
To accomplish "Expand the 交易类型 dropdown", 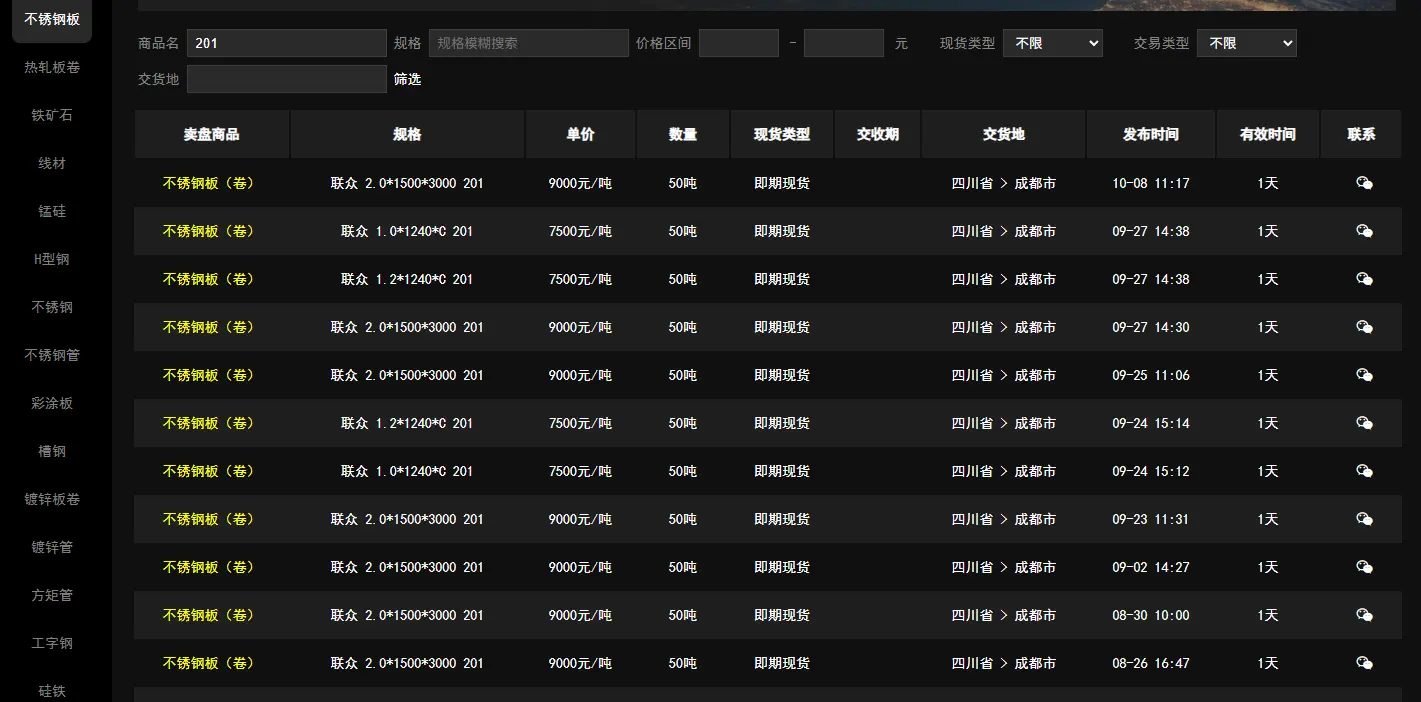I will pos(1246,43).
